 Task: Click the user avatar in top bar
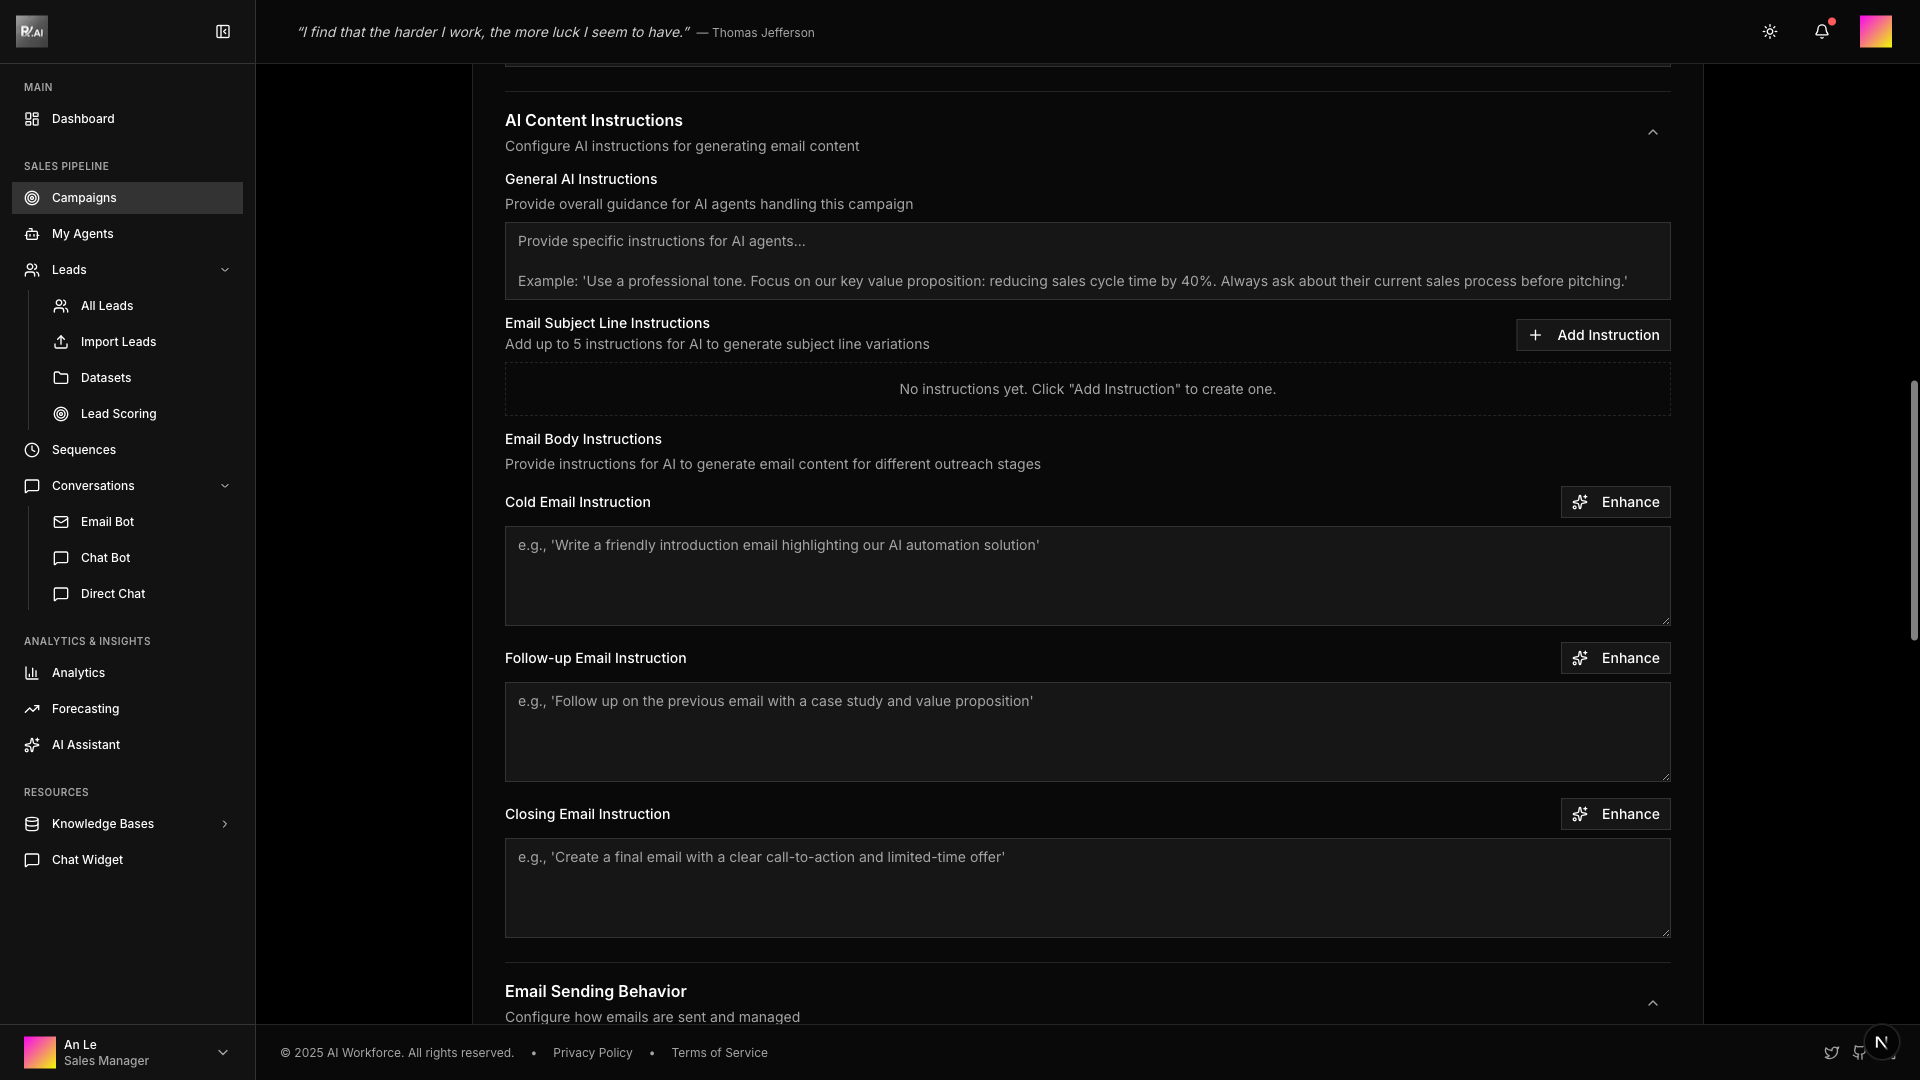click(x=1875, y=32)
